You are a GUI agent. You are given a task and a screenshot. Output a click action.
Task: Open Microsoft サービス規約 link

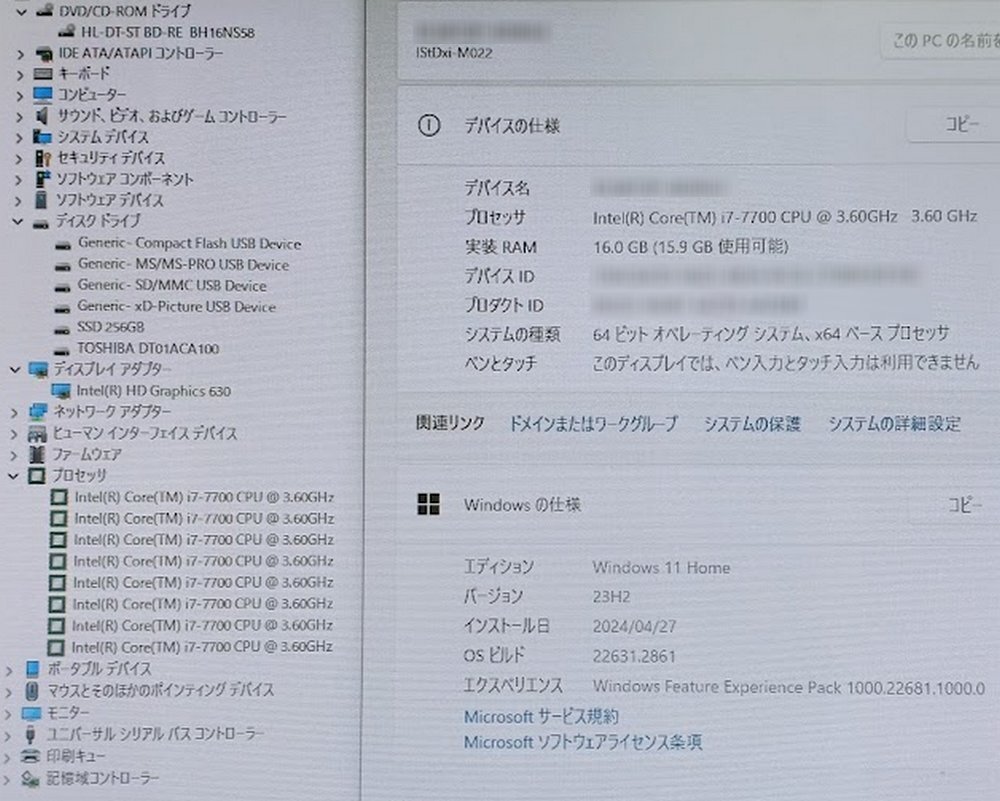point(541,717)
